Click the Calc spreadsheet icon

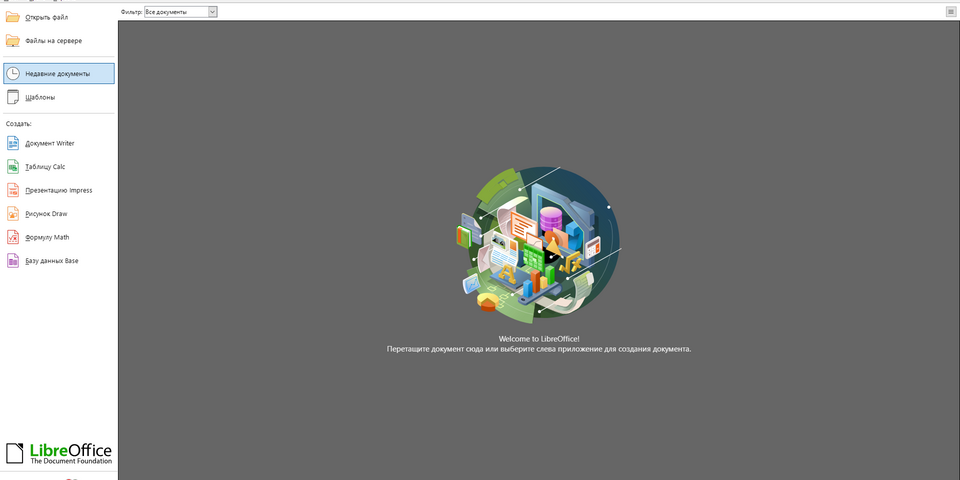(13, 167)
